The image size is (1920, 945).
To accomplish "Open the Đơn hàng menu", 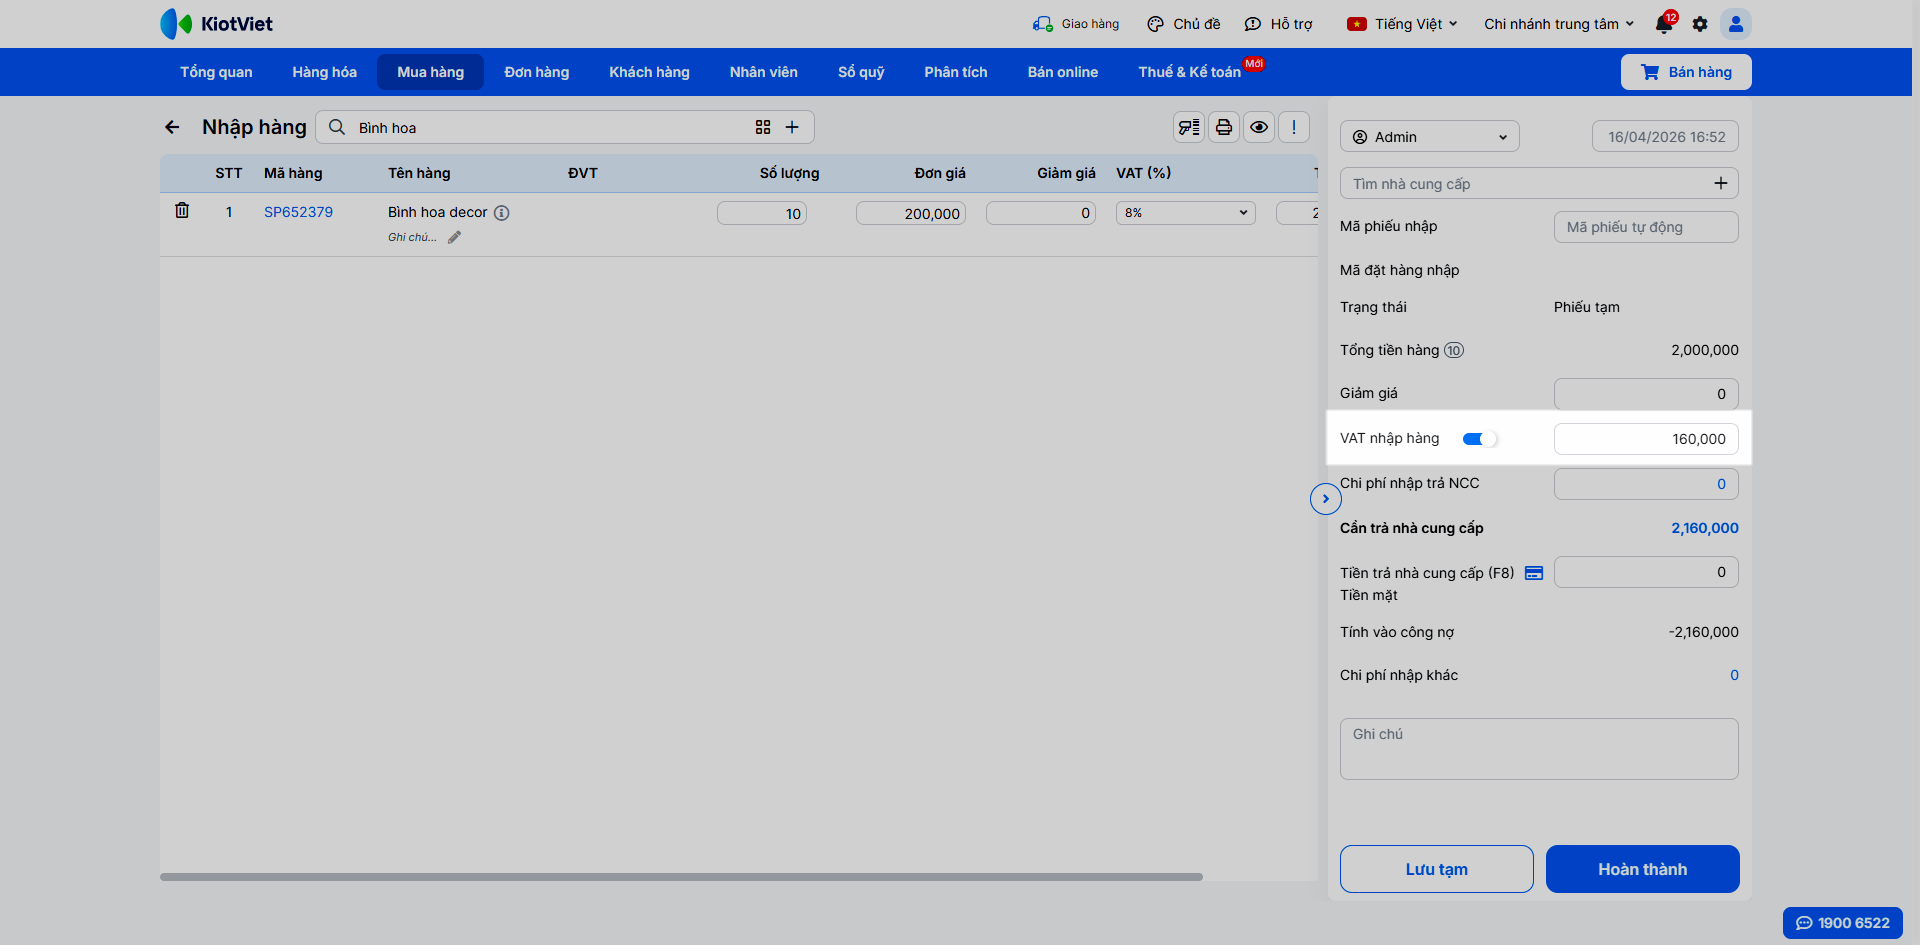I will click(537, 72).
